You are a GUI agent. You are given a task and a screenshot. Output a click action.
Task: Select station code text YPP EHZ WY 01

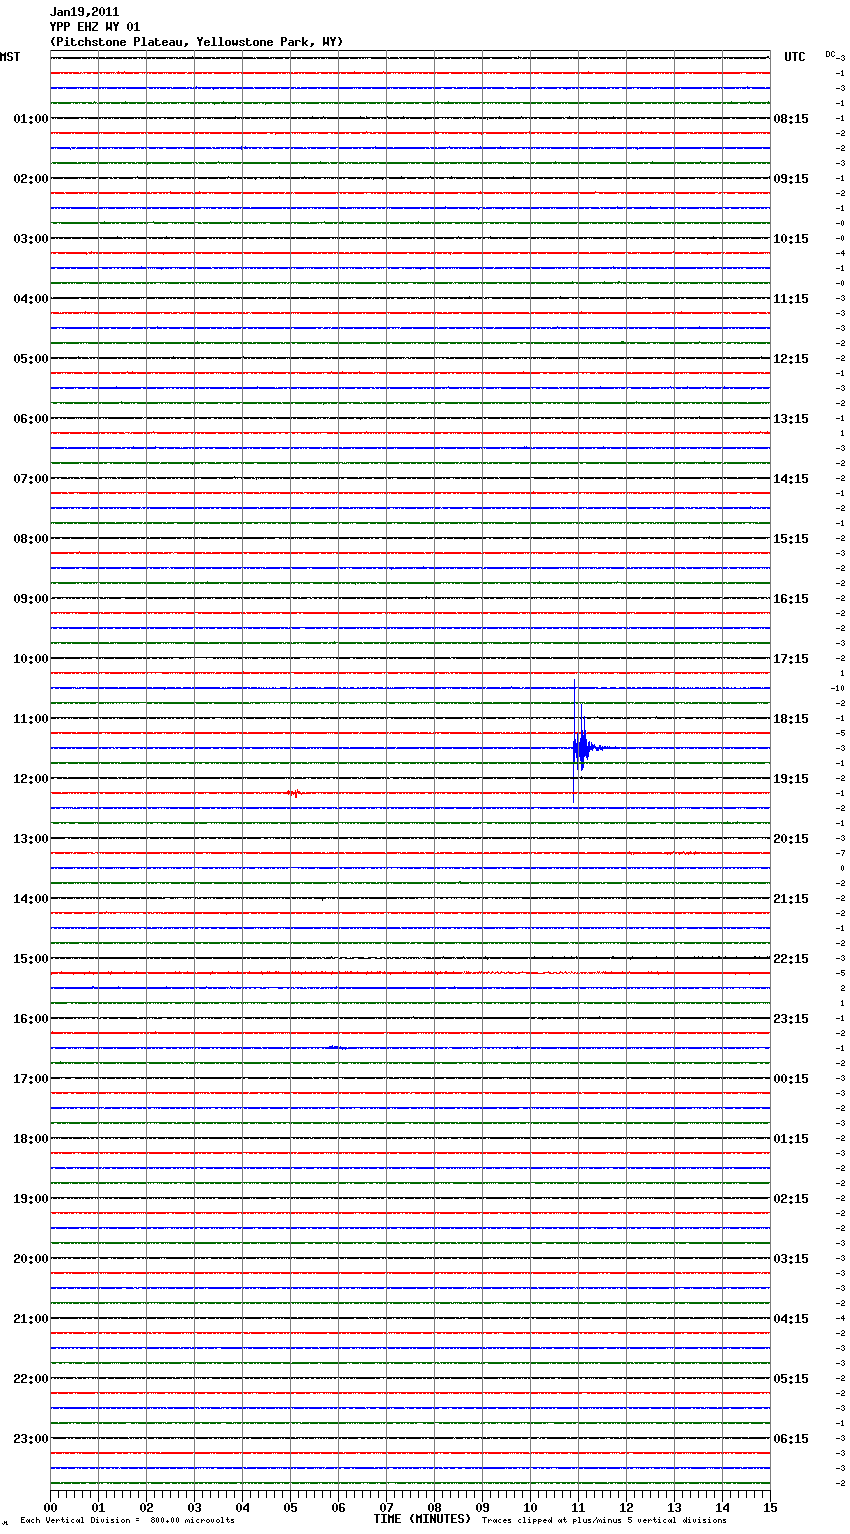[x=95, y=27]
